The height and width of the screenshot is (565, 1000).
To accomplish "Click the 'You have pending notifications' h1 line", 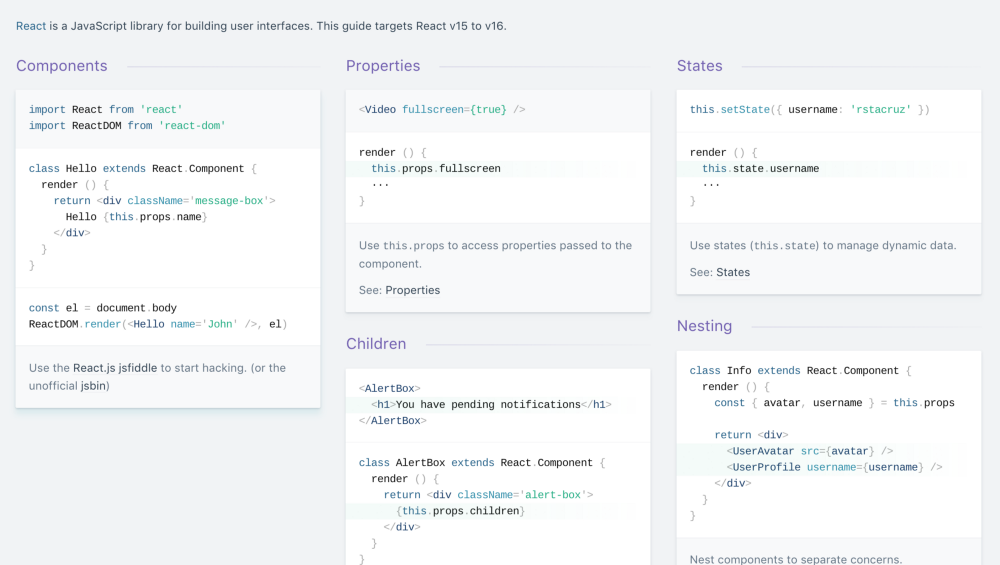I will (490, 405).
